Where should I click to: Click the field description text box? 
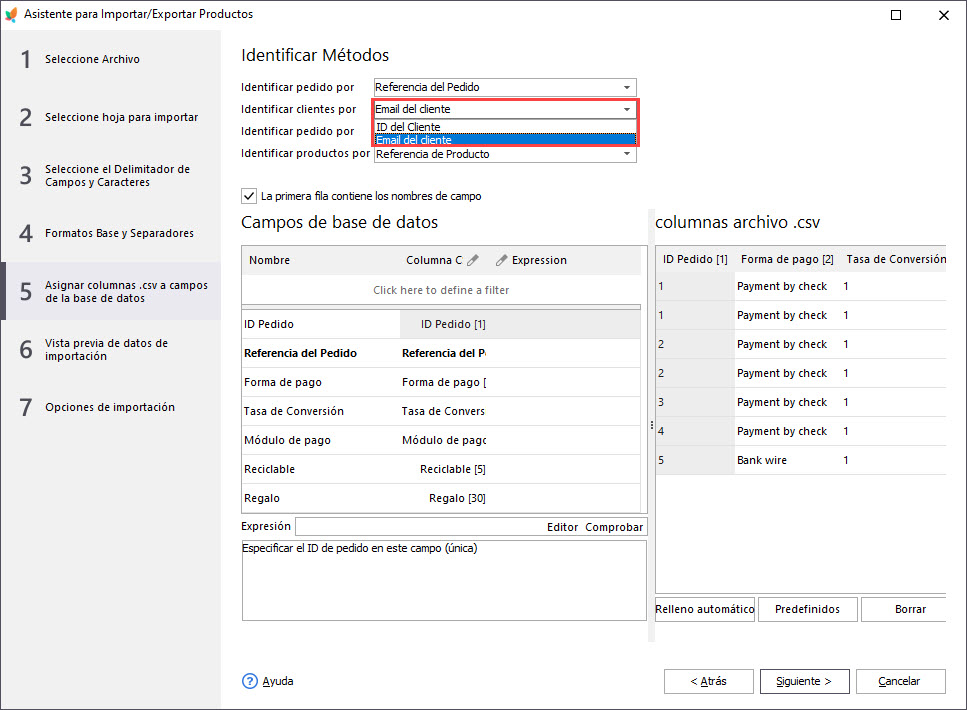444,580
